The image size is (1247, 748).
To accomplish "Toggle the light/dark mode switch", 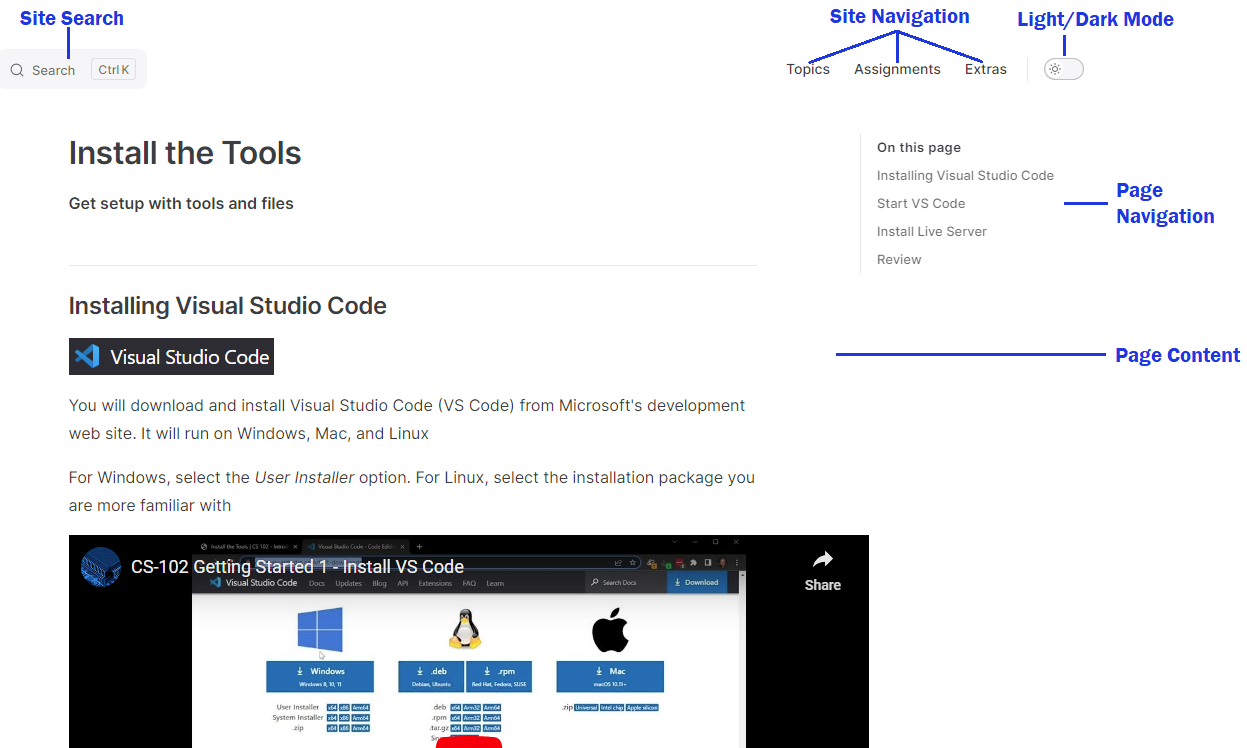I will 1064,69.
